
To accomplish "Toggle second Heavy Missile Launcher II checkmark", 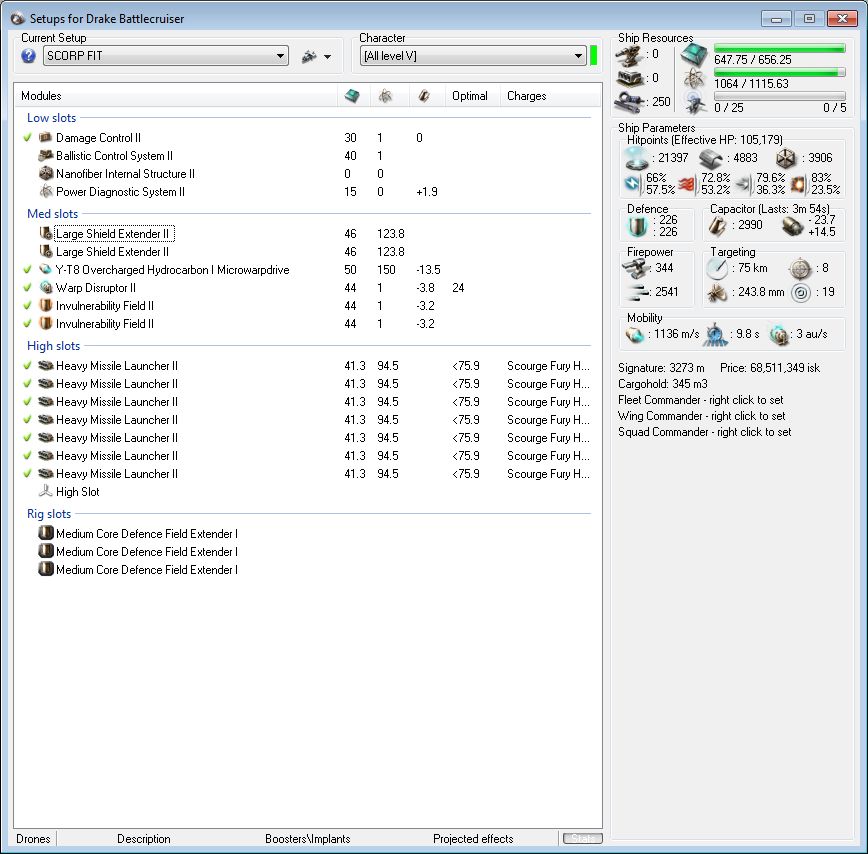I will [x=27, y=384].
